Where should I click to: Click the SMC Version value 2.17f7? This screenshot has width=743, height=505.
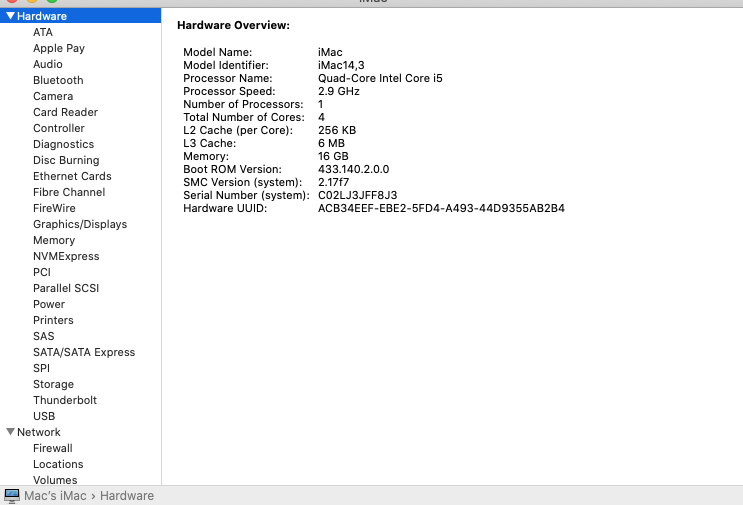coord(334,182)
